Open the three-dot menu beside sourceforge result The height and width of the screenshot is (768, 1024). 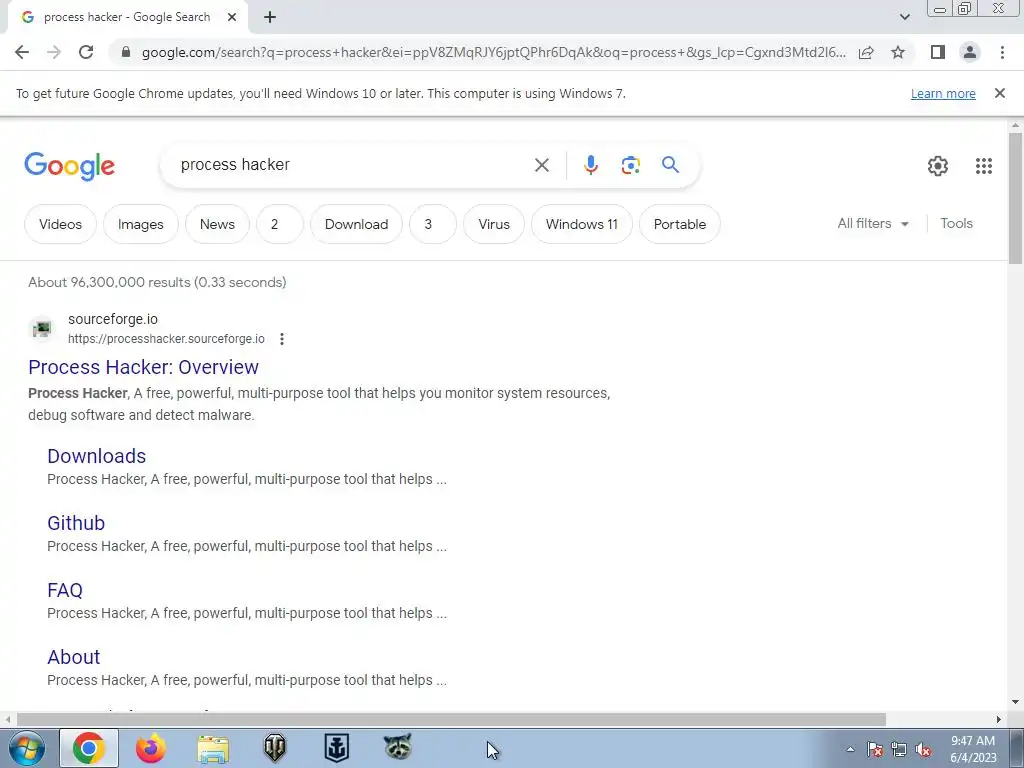[281, 339]
